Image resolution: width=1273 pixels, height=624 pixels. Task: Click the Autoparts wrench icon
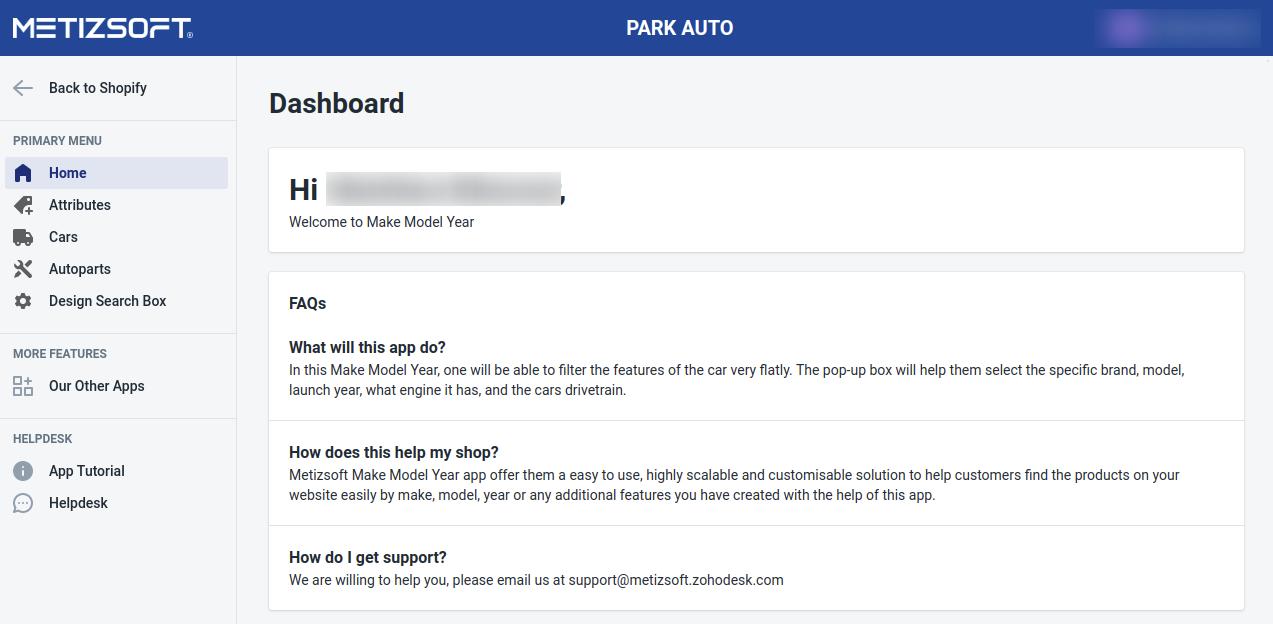[x=23, y=269]
